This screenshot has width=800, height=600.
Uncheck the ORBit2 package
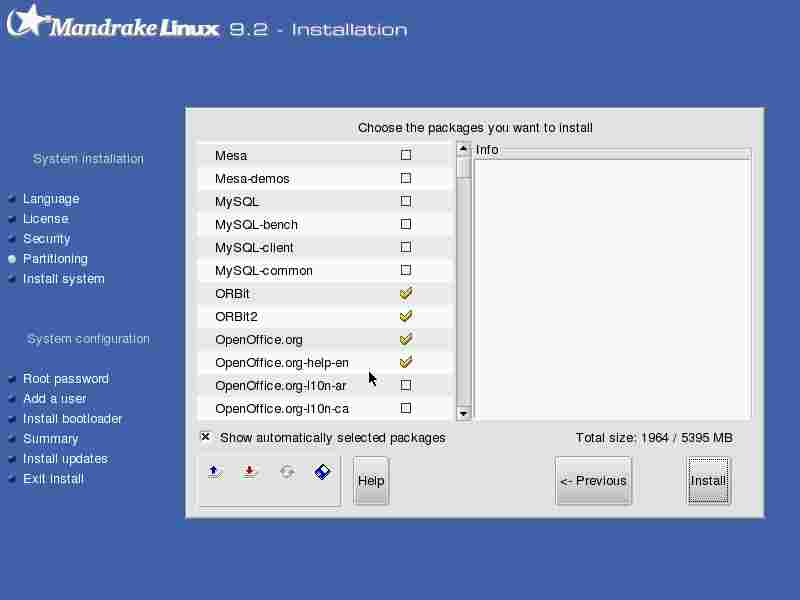tap(406, 316)
